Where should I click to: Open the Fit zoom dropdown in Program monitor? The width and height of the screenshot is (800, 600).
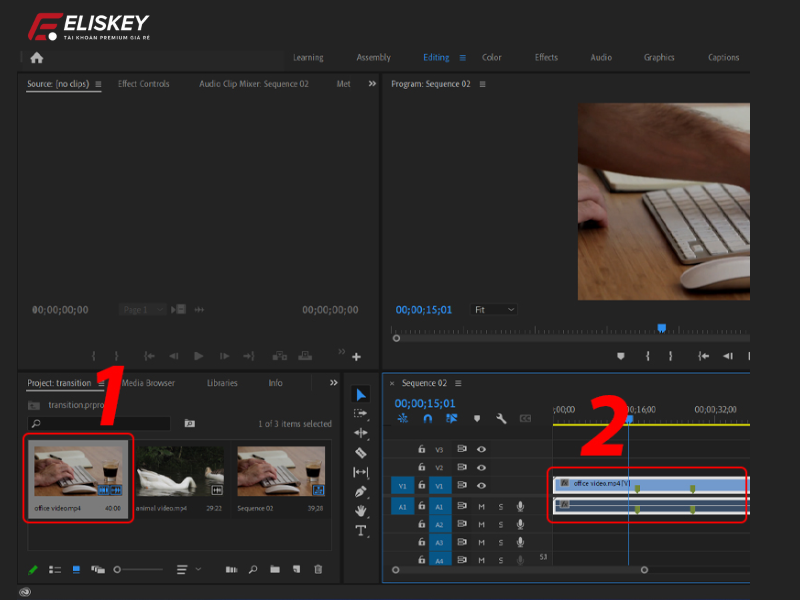pyautogui.click(x=494, y=309)
